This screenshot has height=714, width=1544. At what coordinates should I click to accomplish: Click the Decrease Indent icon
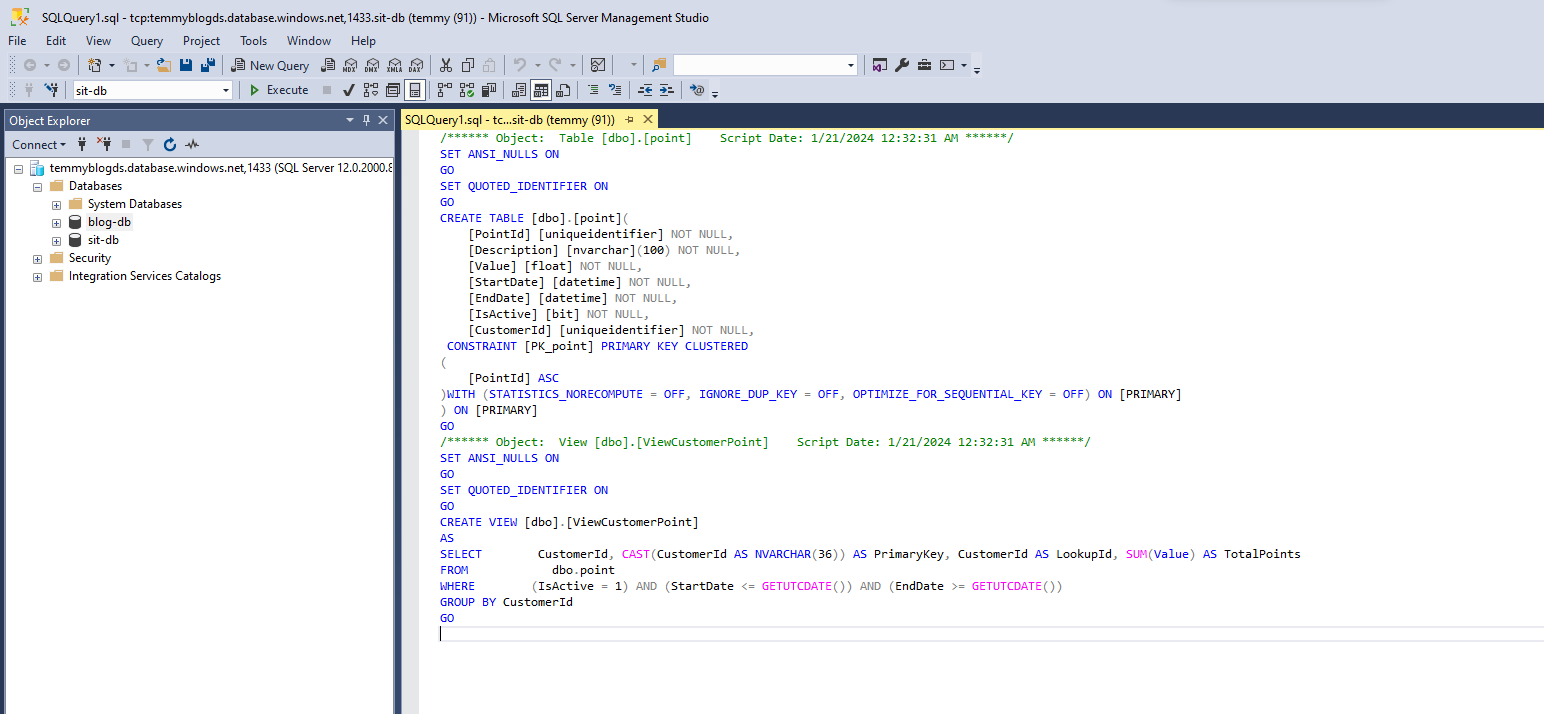click(645, 90)
